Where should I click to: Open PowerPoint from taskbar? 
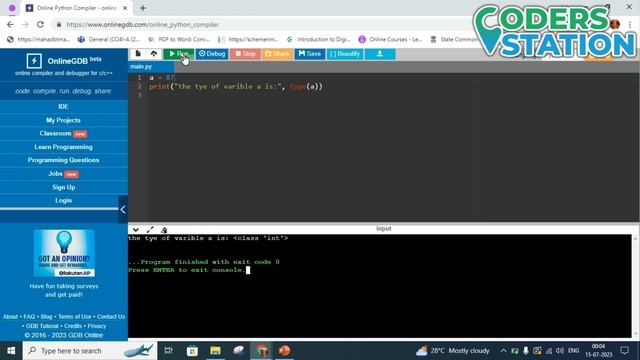284,351
